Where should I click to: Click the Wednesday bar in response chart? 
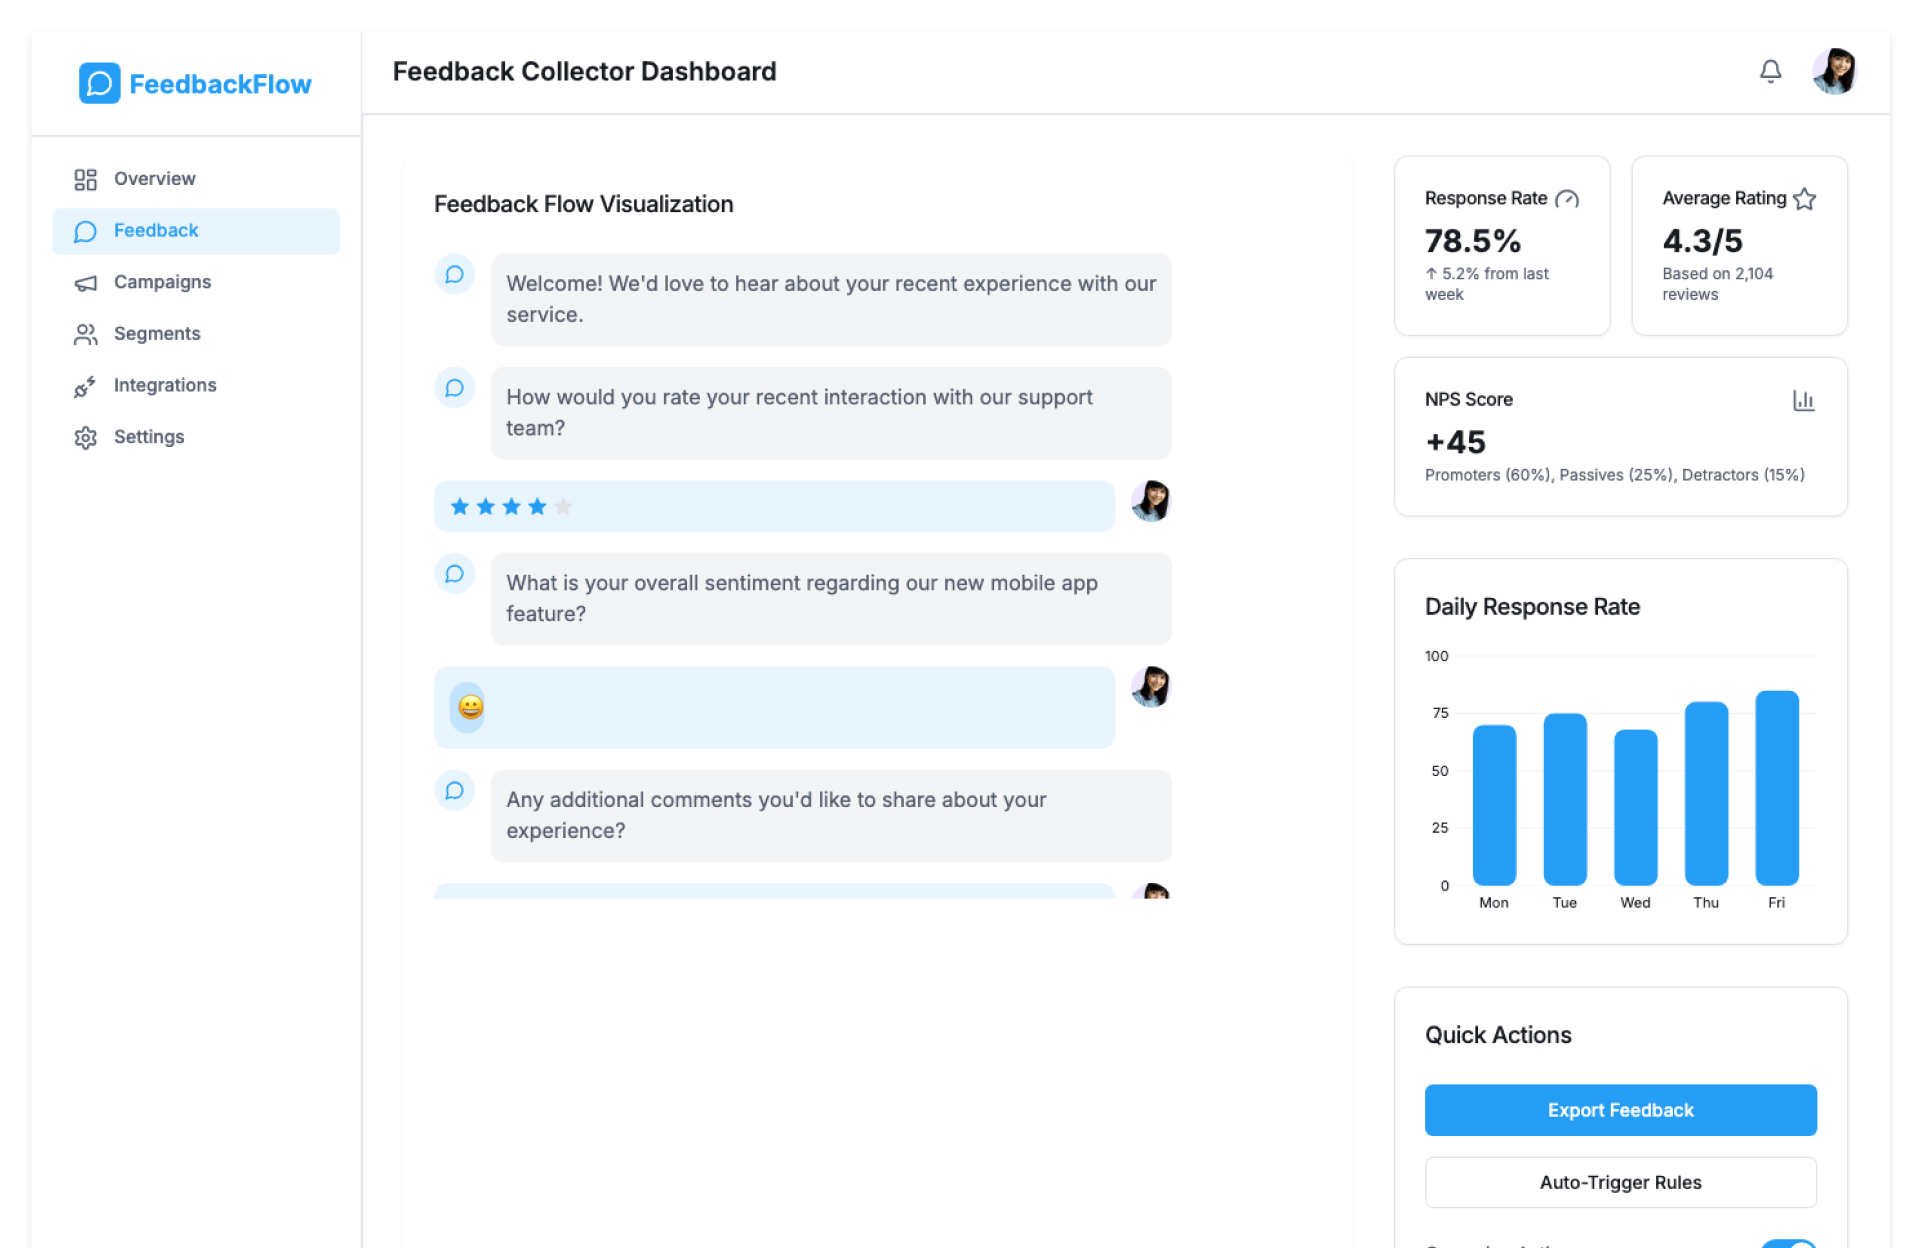1635,807
